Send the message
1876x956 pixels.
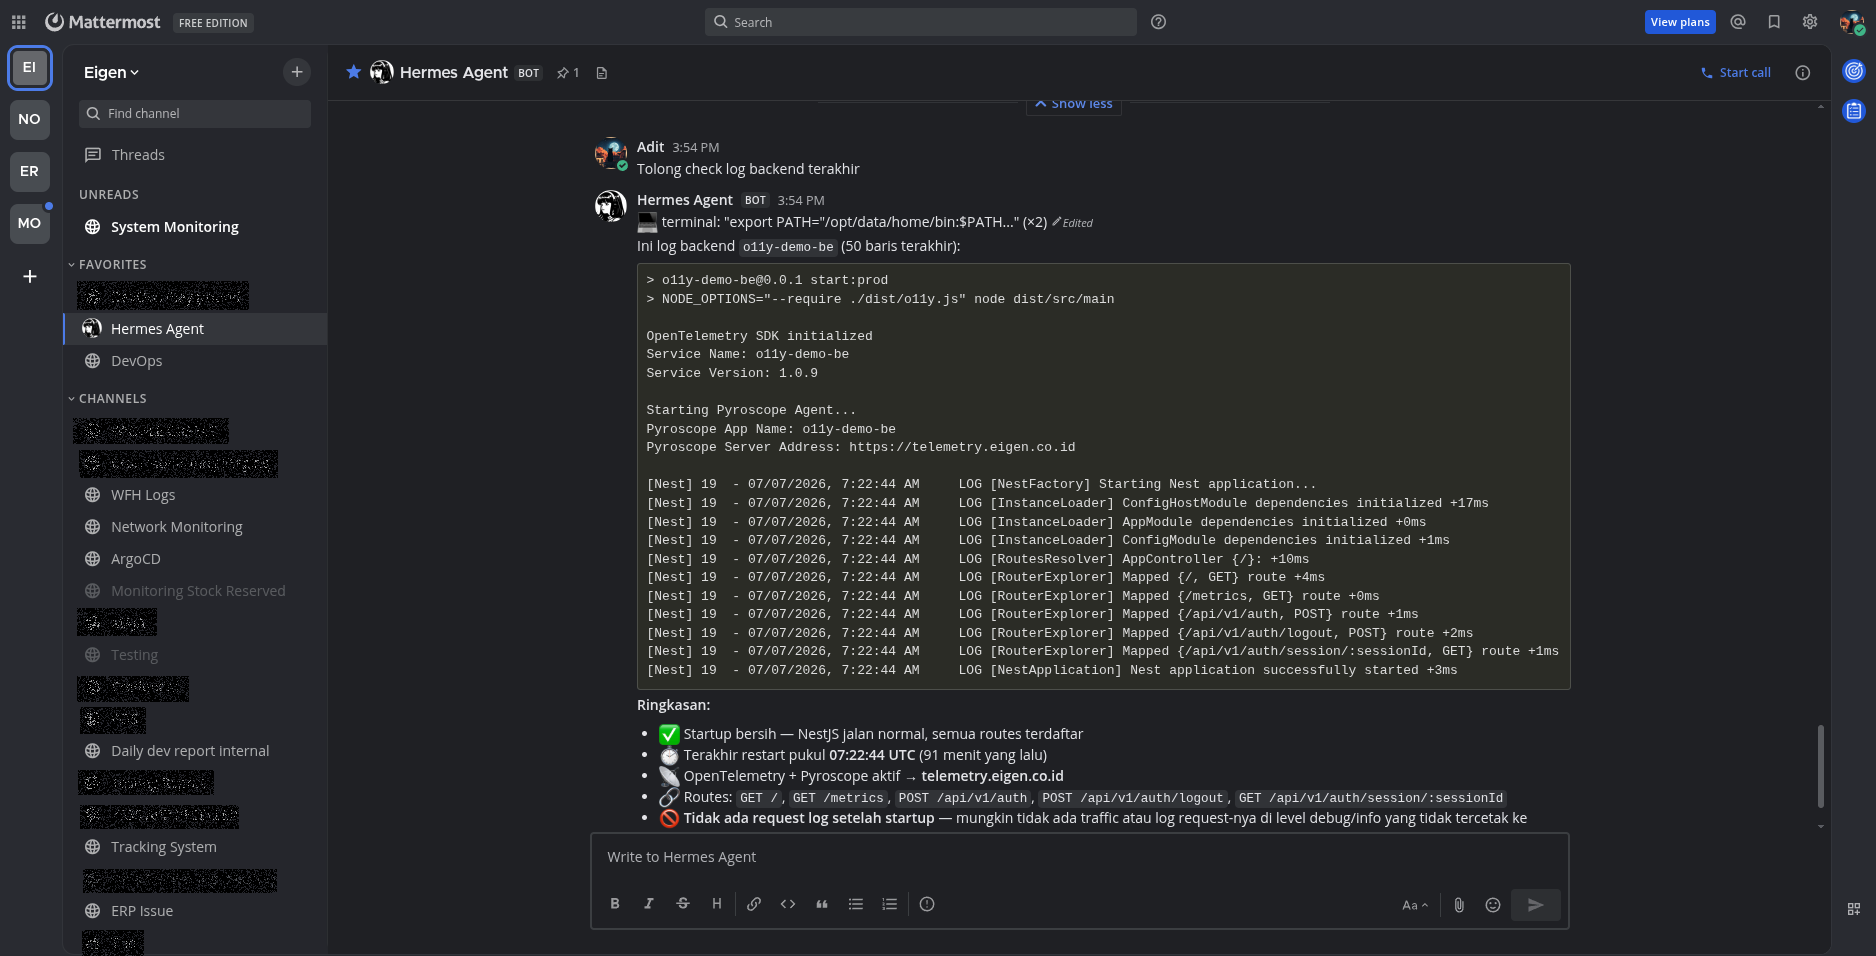pyautogui.click(x=1536, y=905)
